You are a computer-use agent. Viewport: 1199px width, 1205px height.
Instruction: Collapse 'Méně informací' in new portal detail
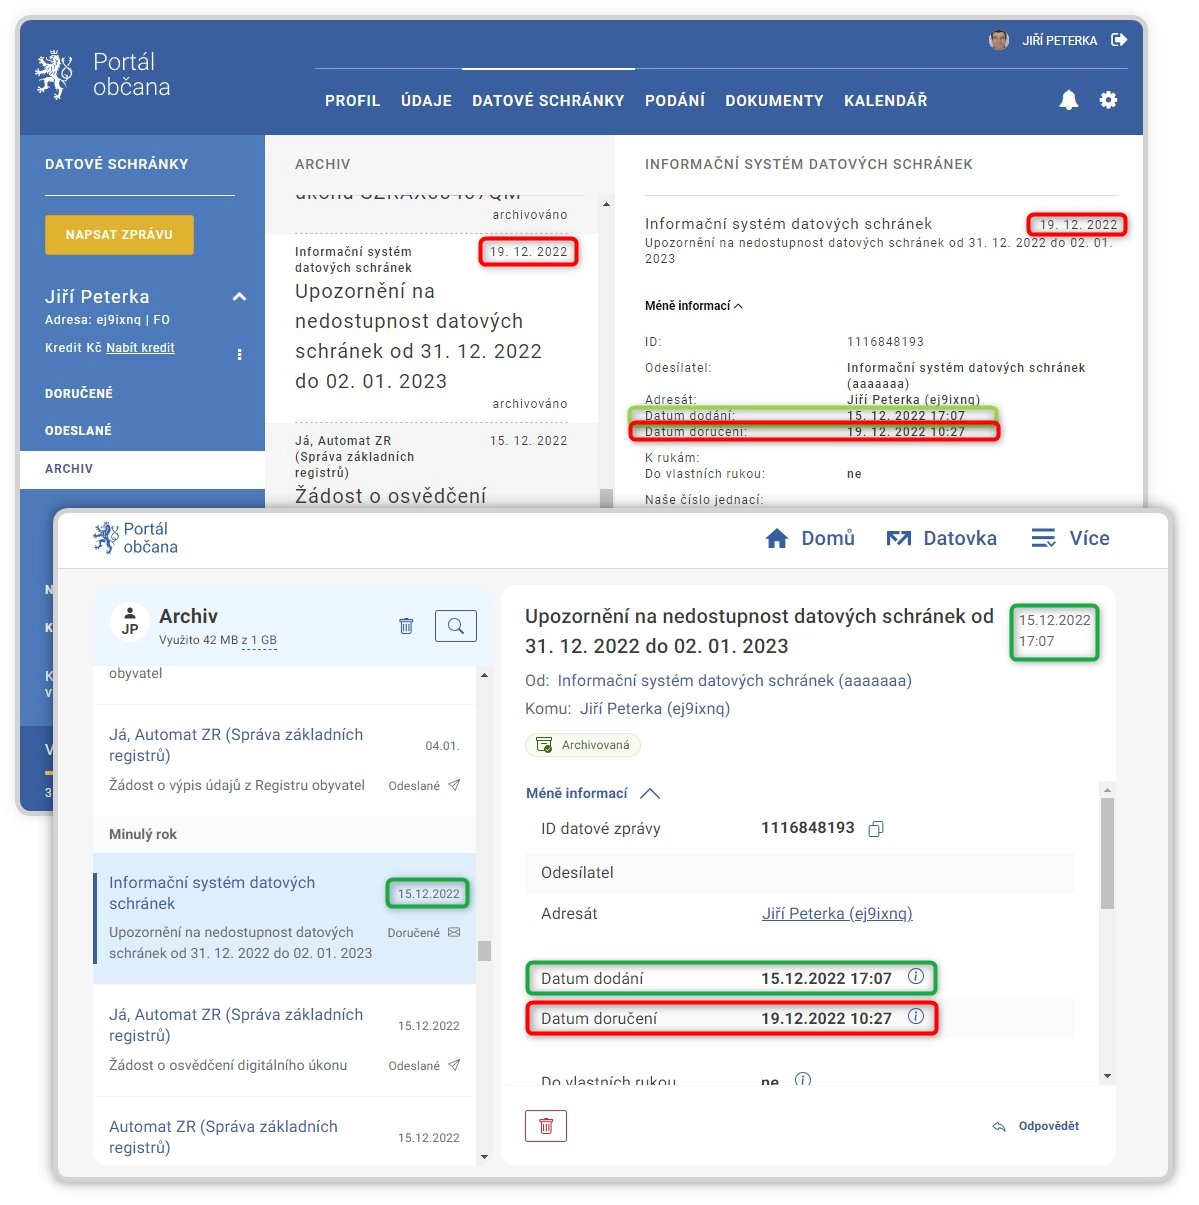click(x=593, y=793)
